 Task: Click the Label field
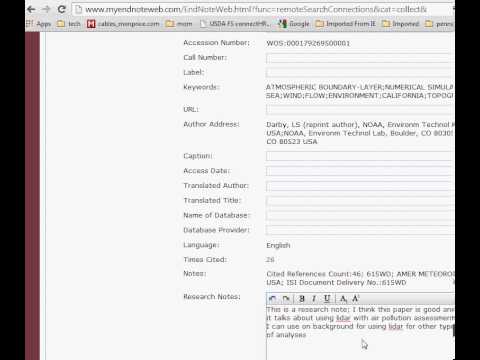pos(360,73)
